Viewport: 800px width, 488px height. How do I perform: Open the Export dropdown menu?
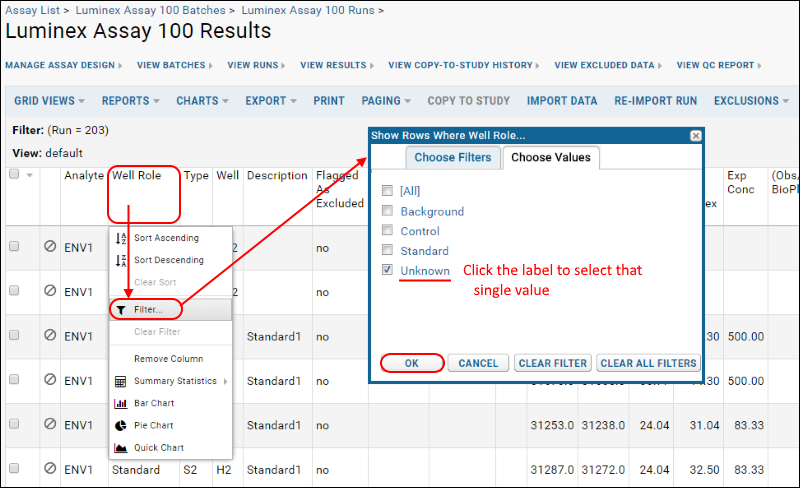point(271,101)
